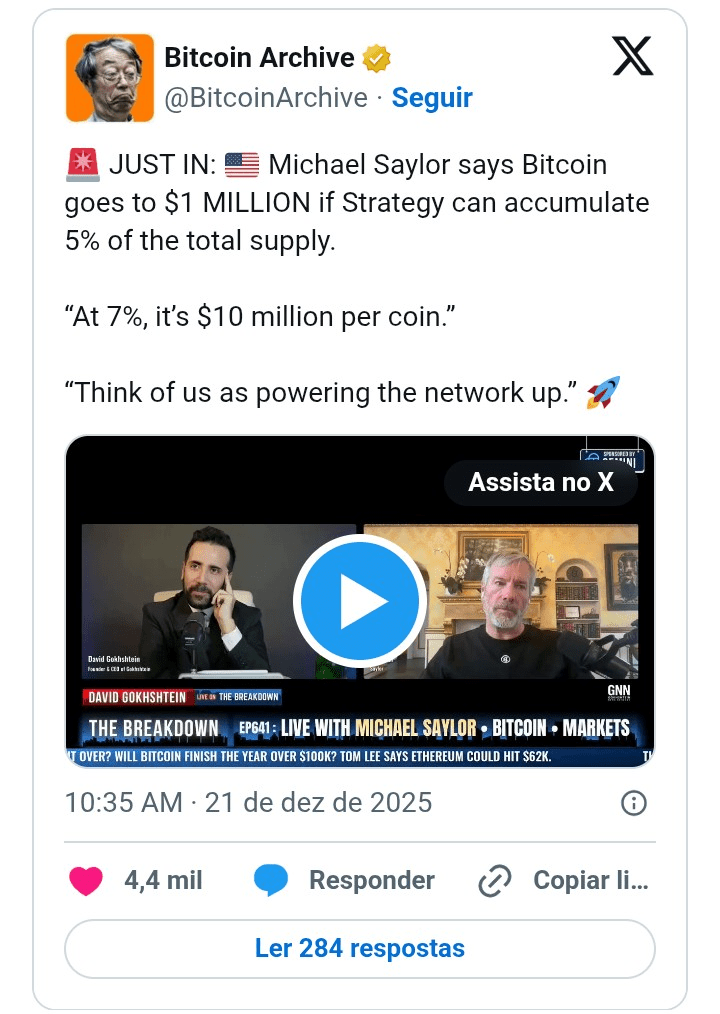Image resolution: width=720 pixels, height=1014 pixels.
Task: Play the embedded video
Action: click(x=359, y=600)
